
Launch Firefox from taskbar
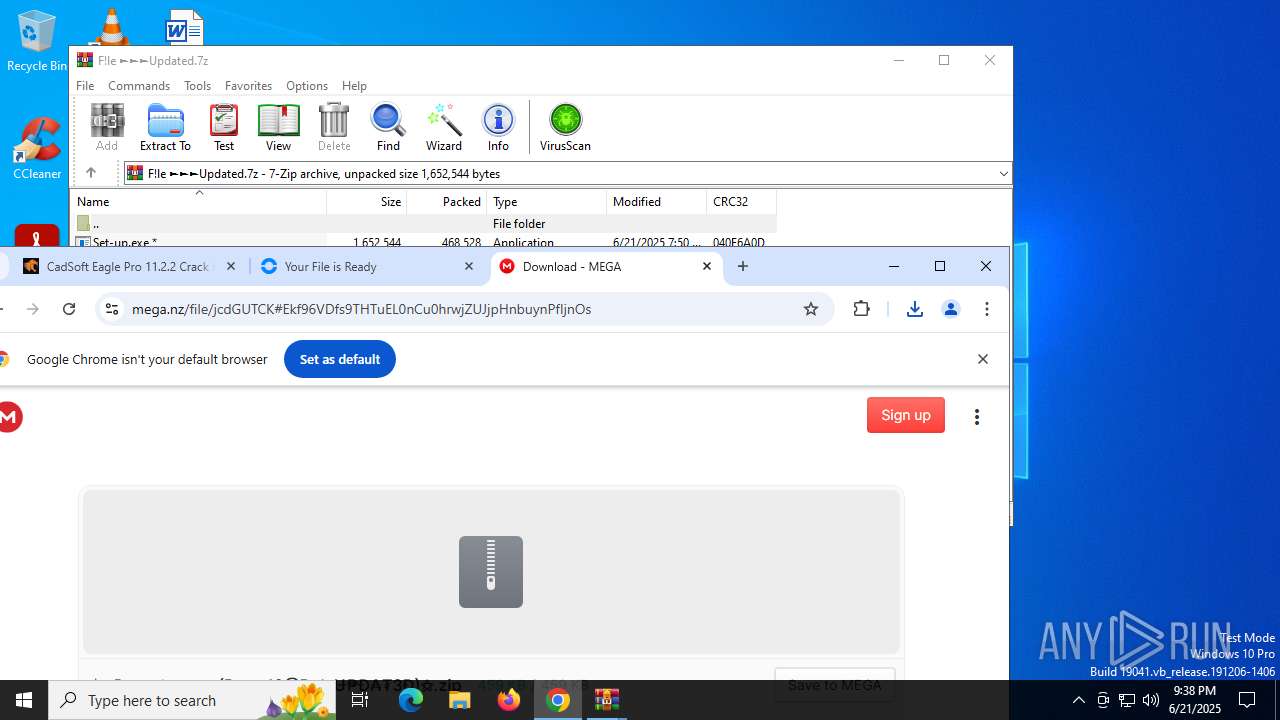coord(509,700)
